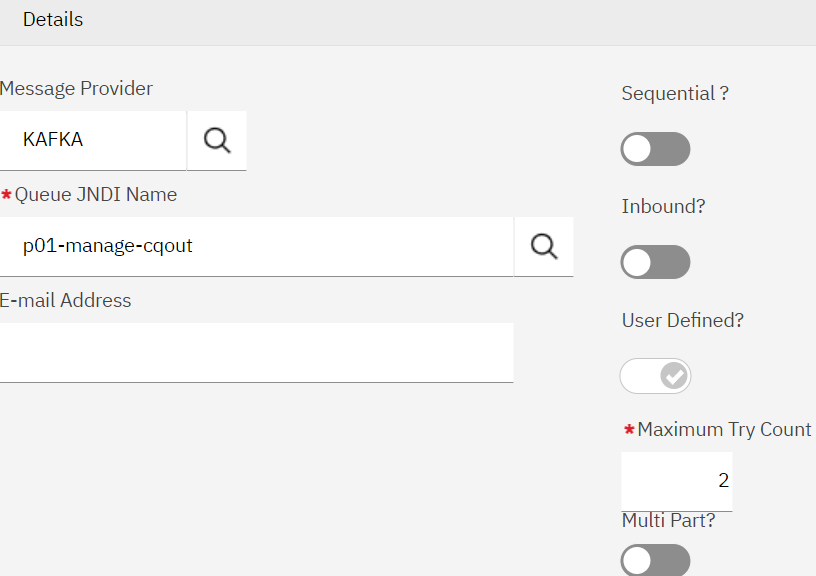Click the Message Provider label

point(77,88)
